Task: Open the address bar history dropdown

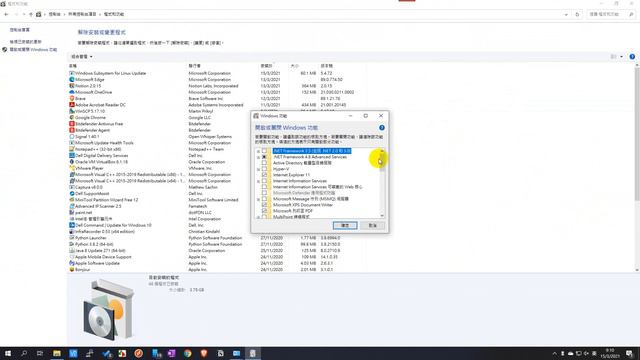Action: pos(566,14)
